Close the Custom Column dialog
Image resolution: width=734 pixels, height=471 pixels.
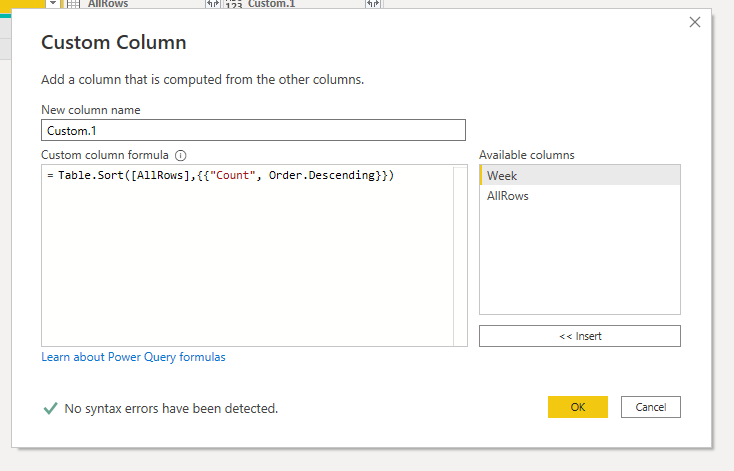tap(695, 22)
